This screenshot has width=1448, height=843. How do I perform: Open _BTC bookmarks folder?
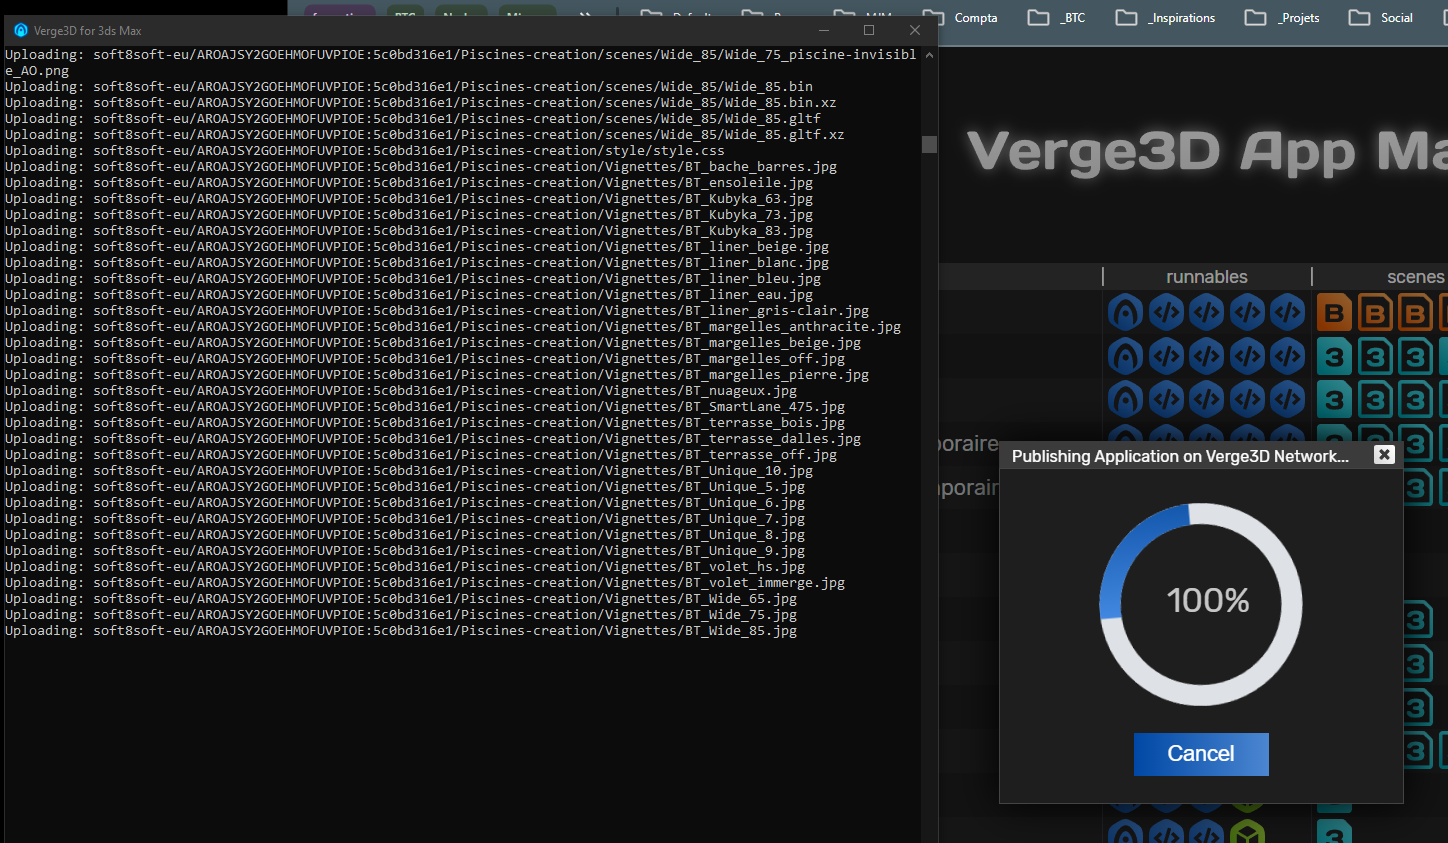[x=1057, y=17]
